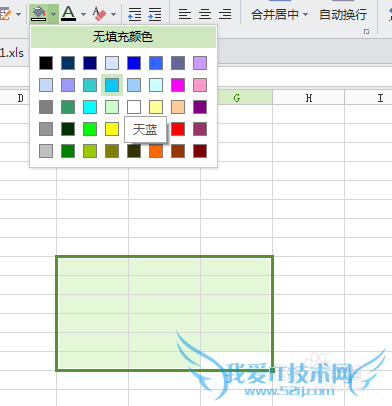Select the dark navy swatch in top row

(68, 63)
